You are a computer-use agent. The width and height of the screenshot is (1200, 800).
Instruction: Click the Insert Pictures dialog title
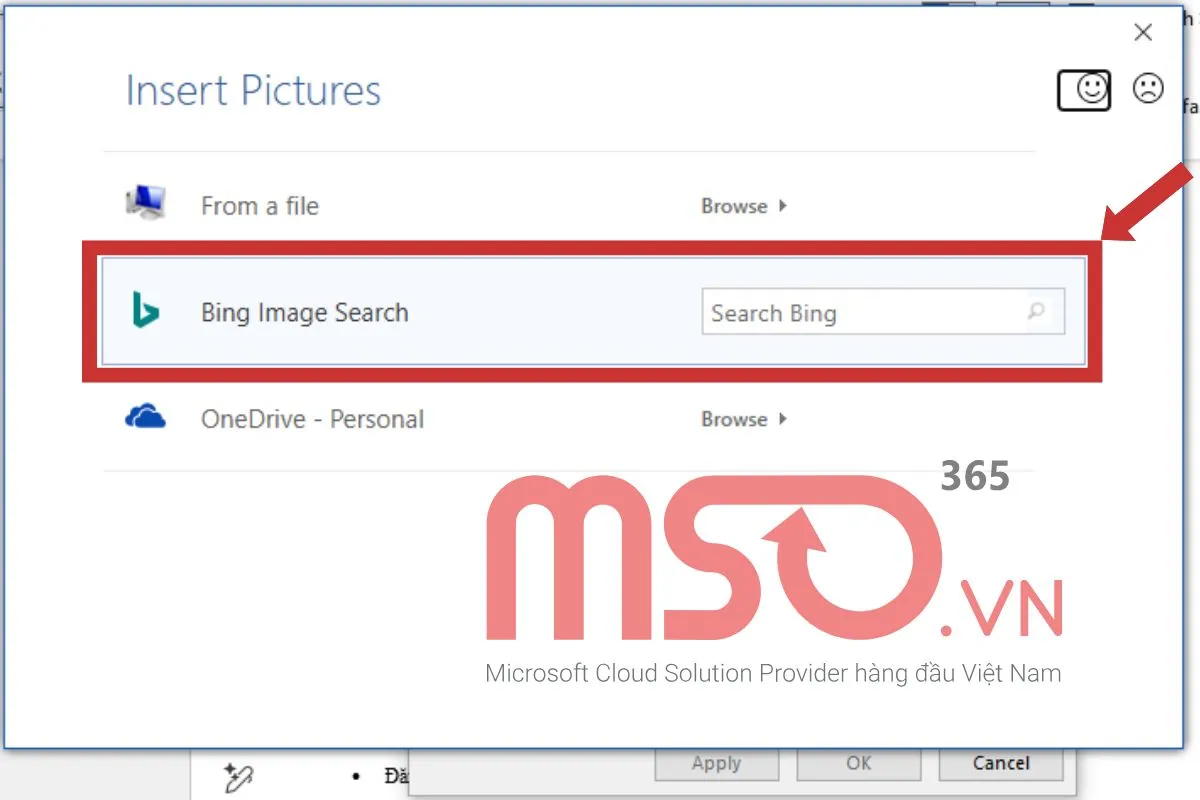coord(253,91)
